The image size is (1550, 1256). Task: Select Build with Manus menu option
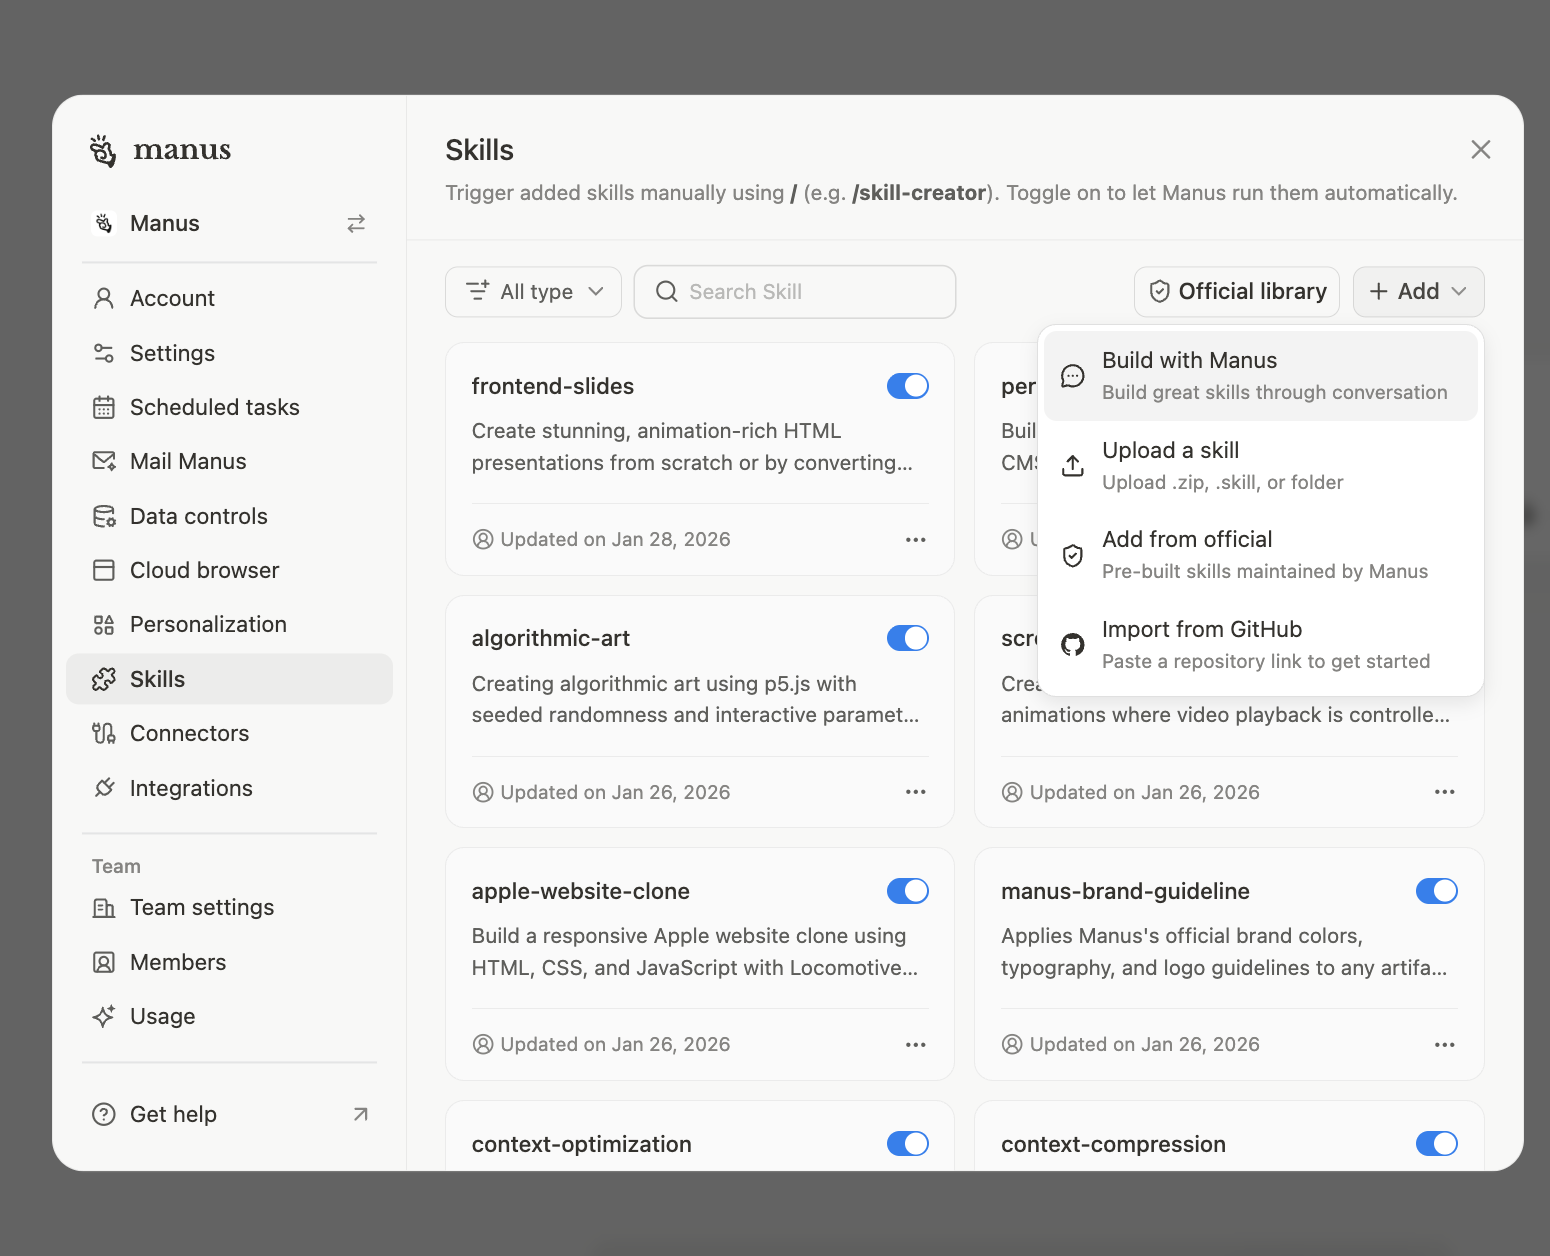(x=1261, y=376)
